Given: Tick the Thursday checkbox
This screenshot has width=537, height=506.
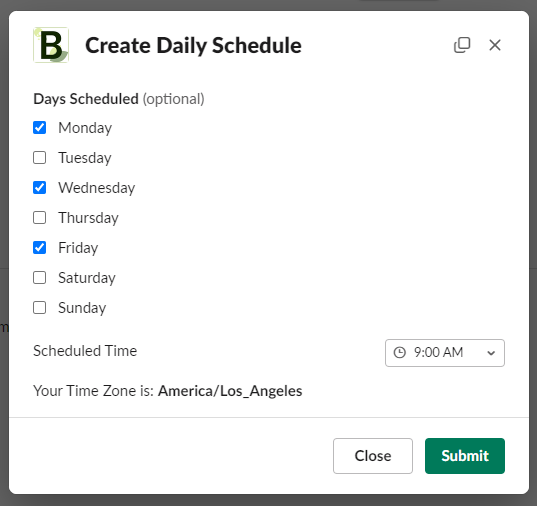Looking at the screenshot, I should 39,218.
